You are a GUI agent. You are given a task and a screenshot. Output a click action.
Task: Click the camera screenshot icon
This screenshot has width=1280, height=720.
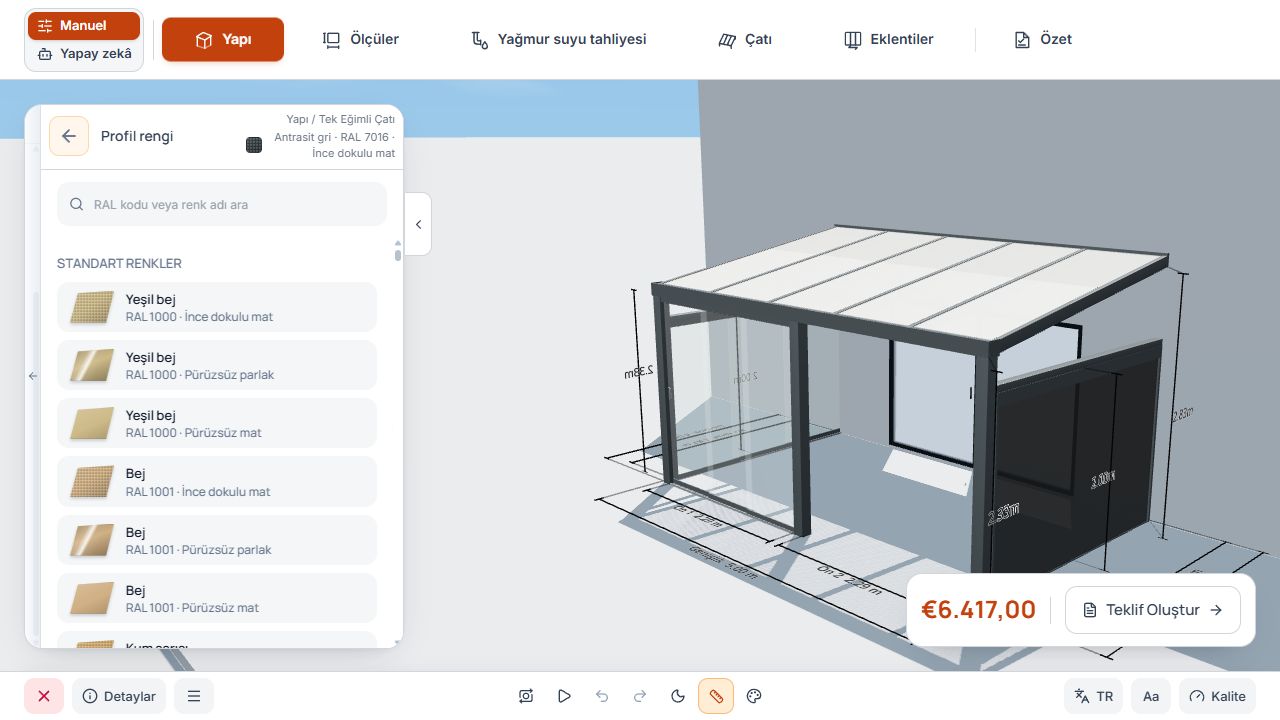[526, 696]
